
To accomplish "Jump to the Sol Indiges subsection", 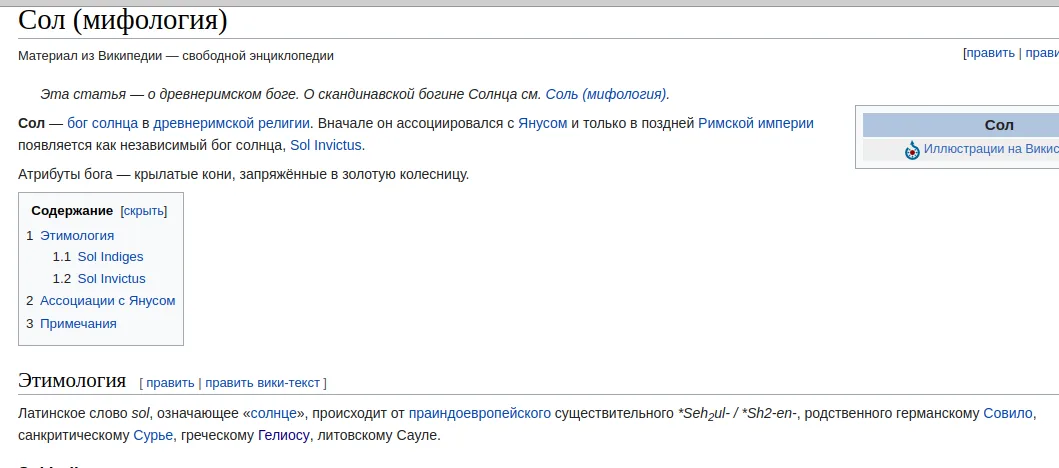I will pos(110,257).
